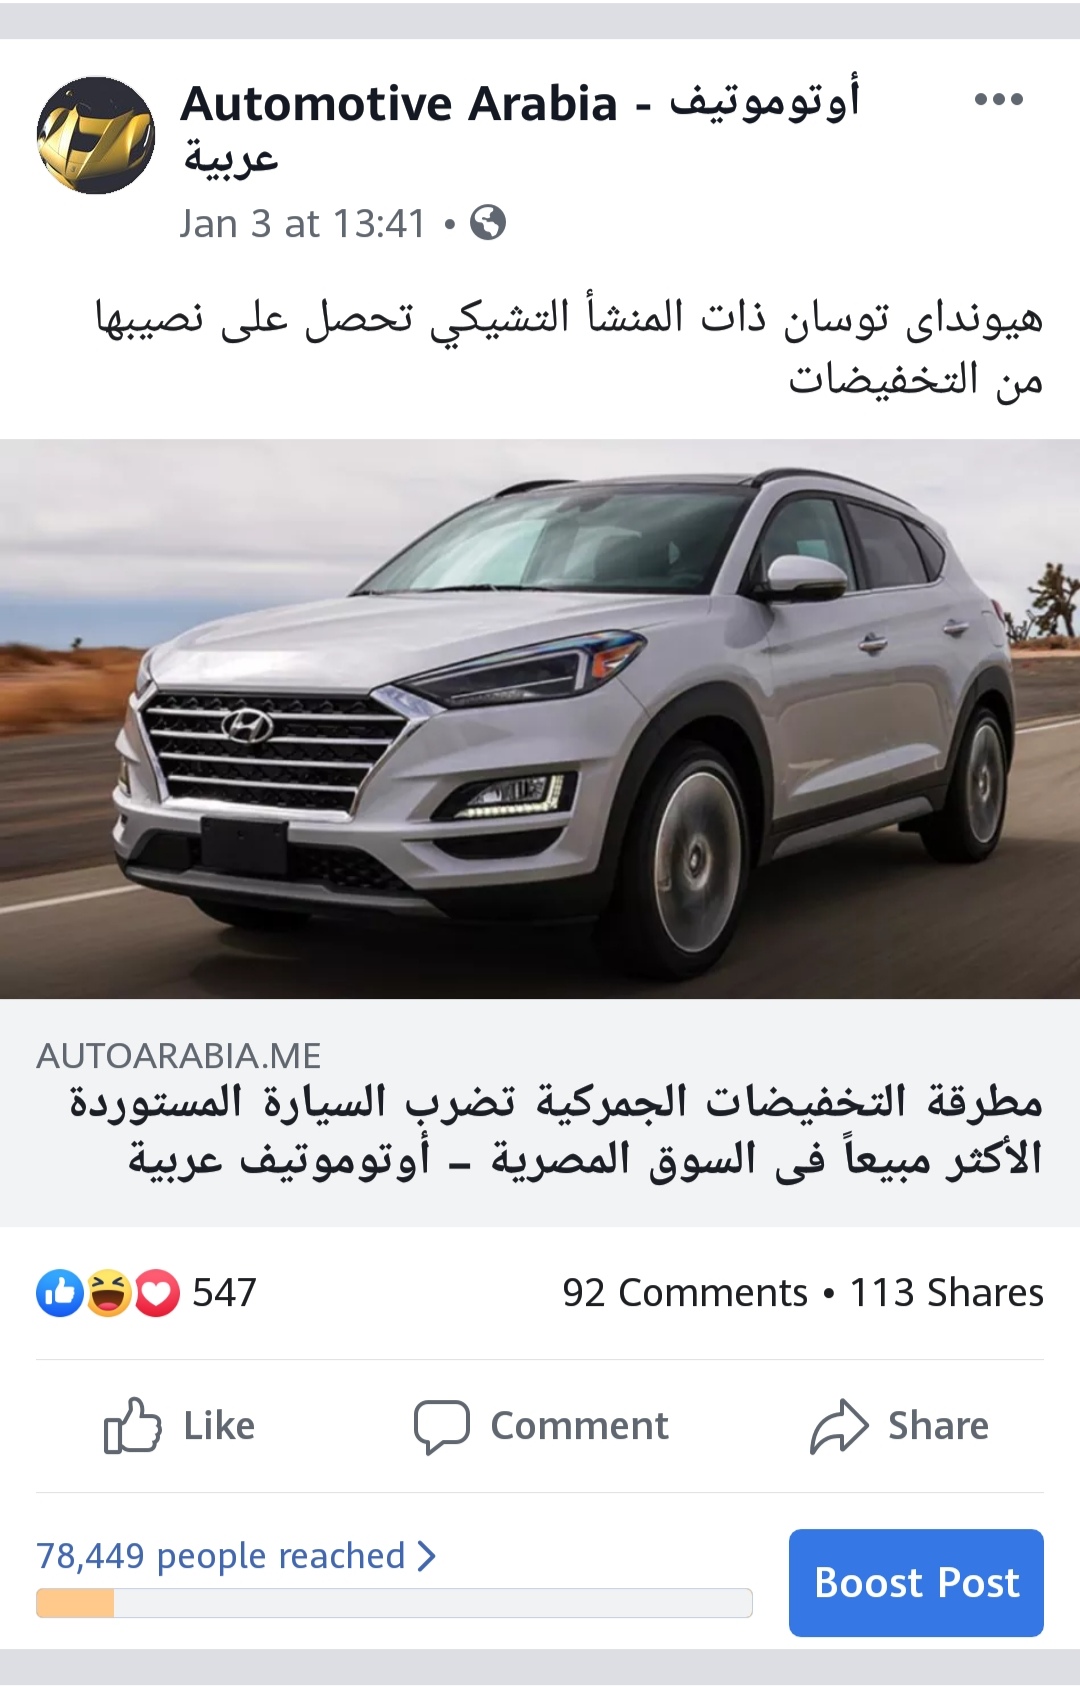1080x1687 pixels.
Task: Open the Hyundai Tucson article image
Action: [540, 719]
